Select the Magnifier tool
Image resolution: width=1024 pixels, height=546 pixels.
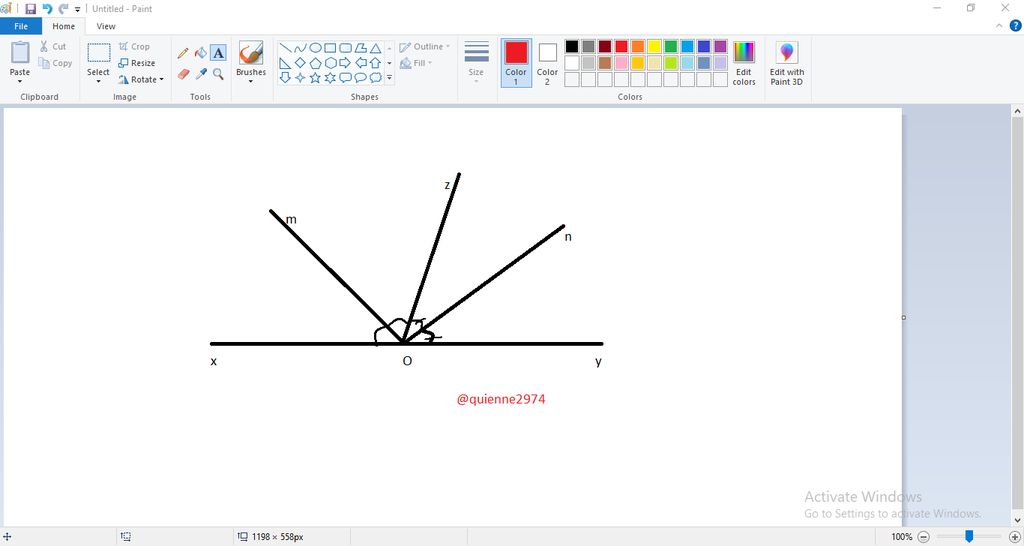coord(218,74)
